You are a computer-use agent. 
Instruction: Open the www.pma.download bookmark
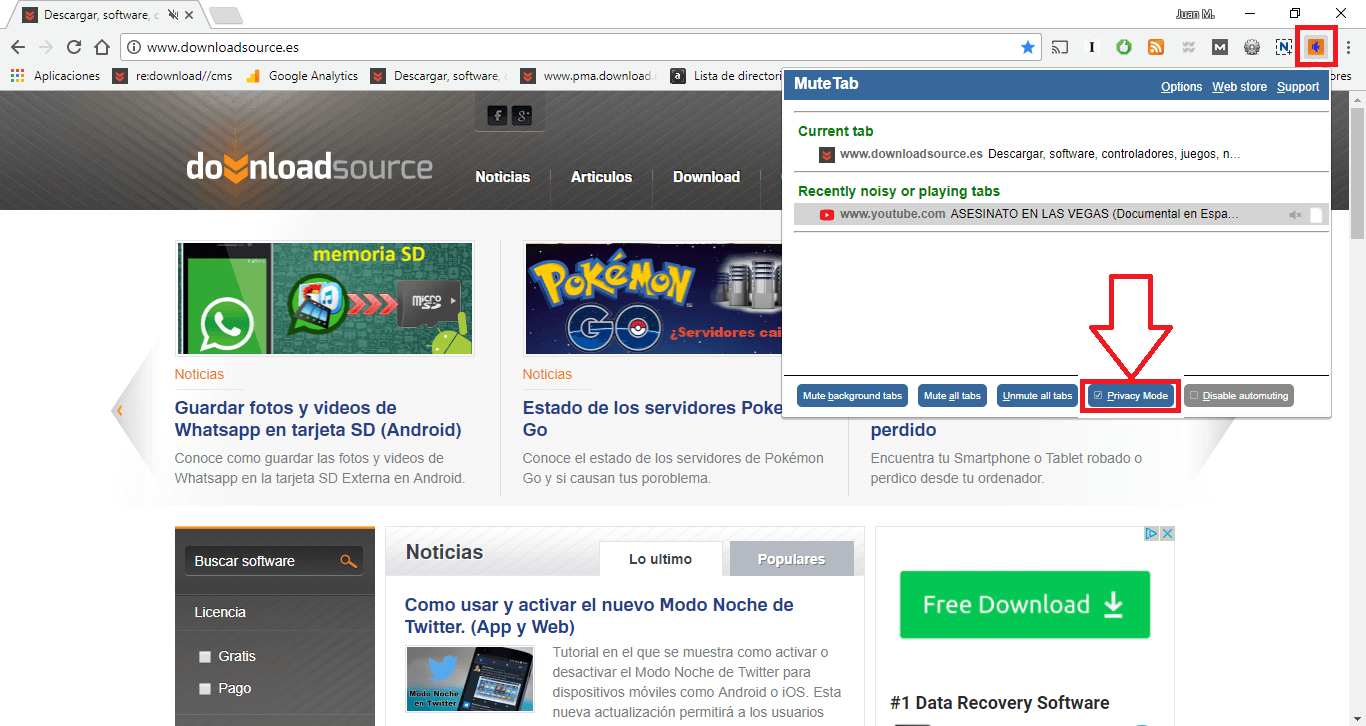[x=590, y=76]
